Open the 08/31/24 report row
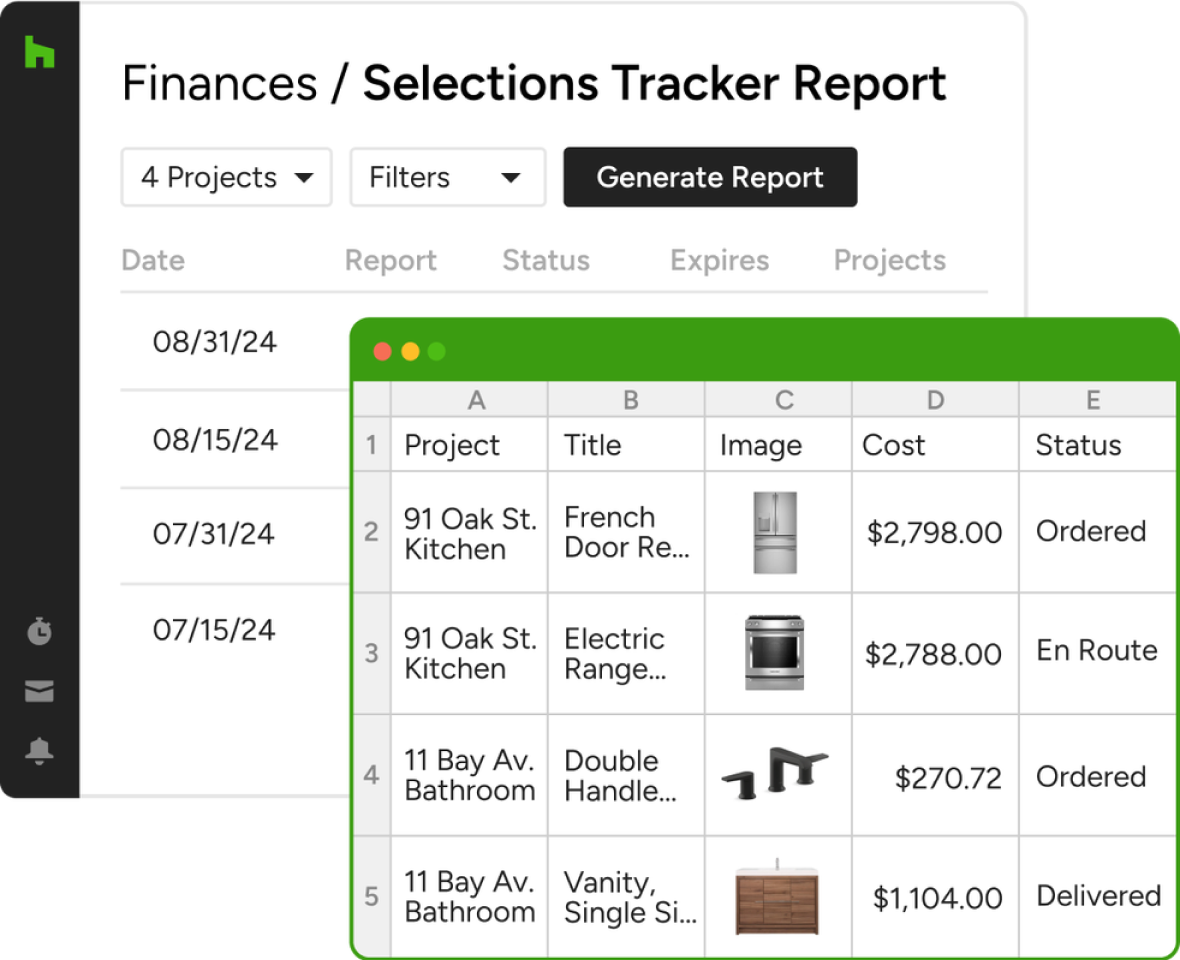The height and width of the screenshot is (960, 1180). click(215, 342)
